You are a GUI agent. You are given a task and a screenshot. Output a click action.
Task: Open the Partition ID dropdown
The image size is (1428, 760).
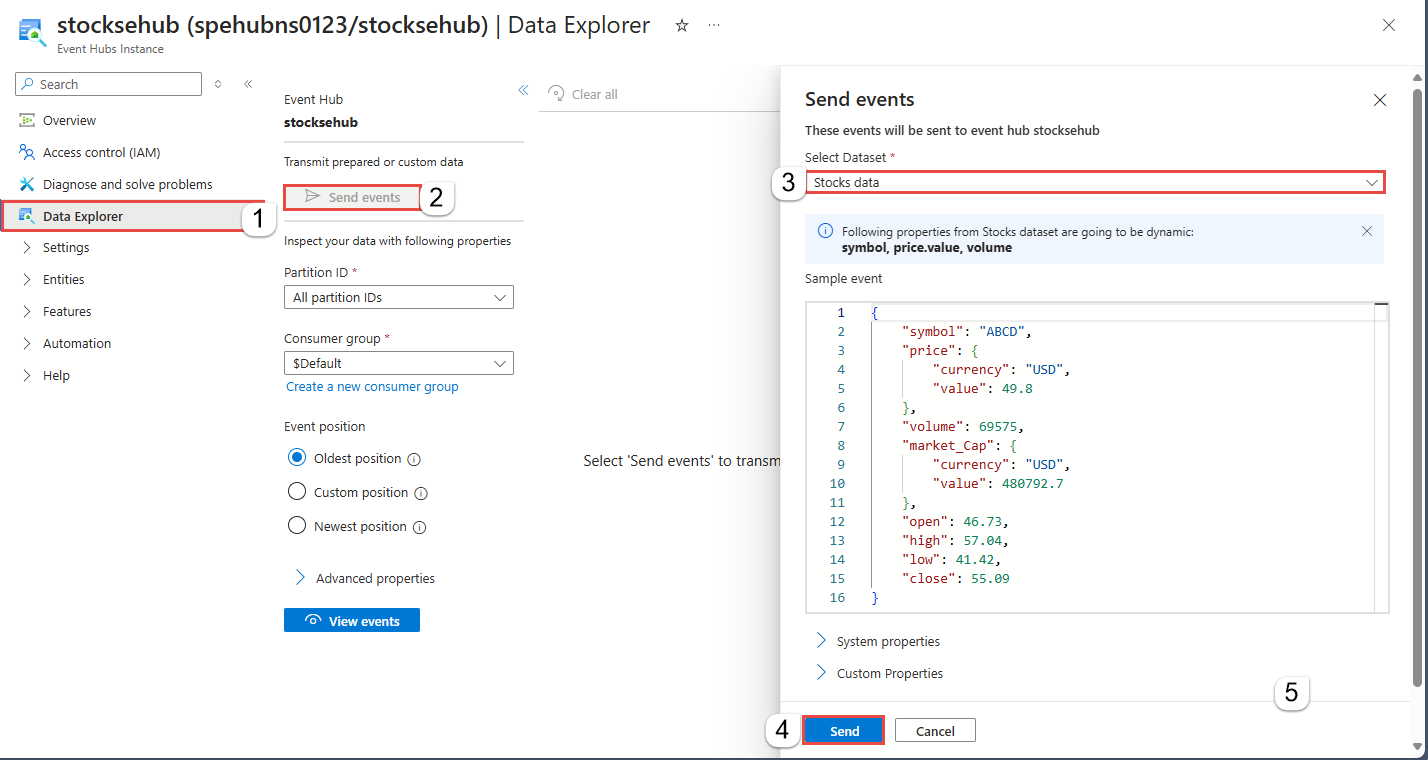pos(399,297)
